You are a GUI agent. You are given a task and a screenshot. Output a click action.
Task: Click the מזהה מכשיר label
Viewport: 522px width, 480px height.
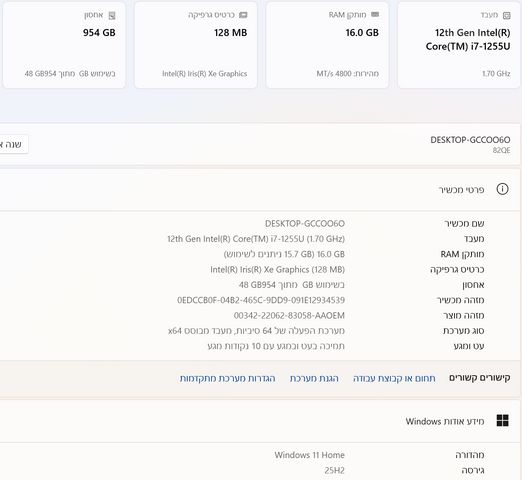(x=460, y=300)
